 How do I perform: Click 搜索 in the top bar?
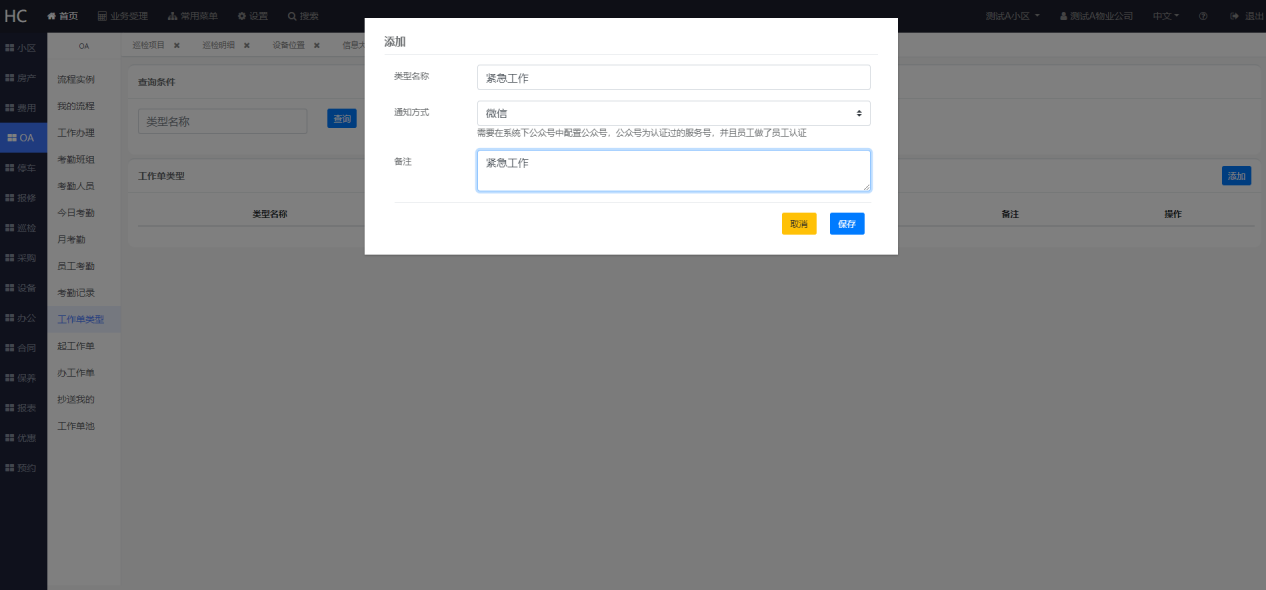pyautogui.click(x=303, y=16)
